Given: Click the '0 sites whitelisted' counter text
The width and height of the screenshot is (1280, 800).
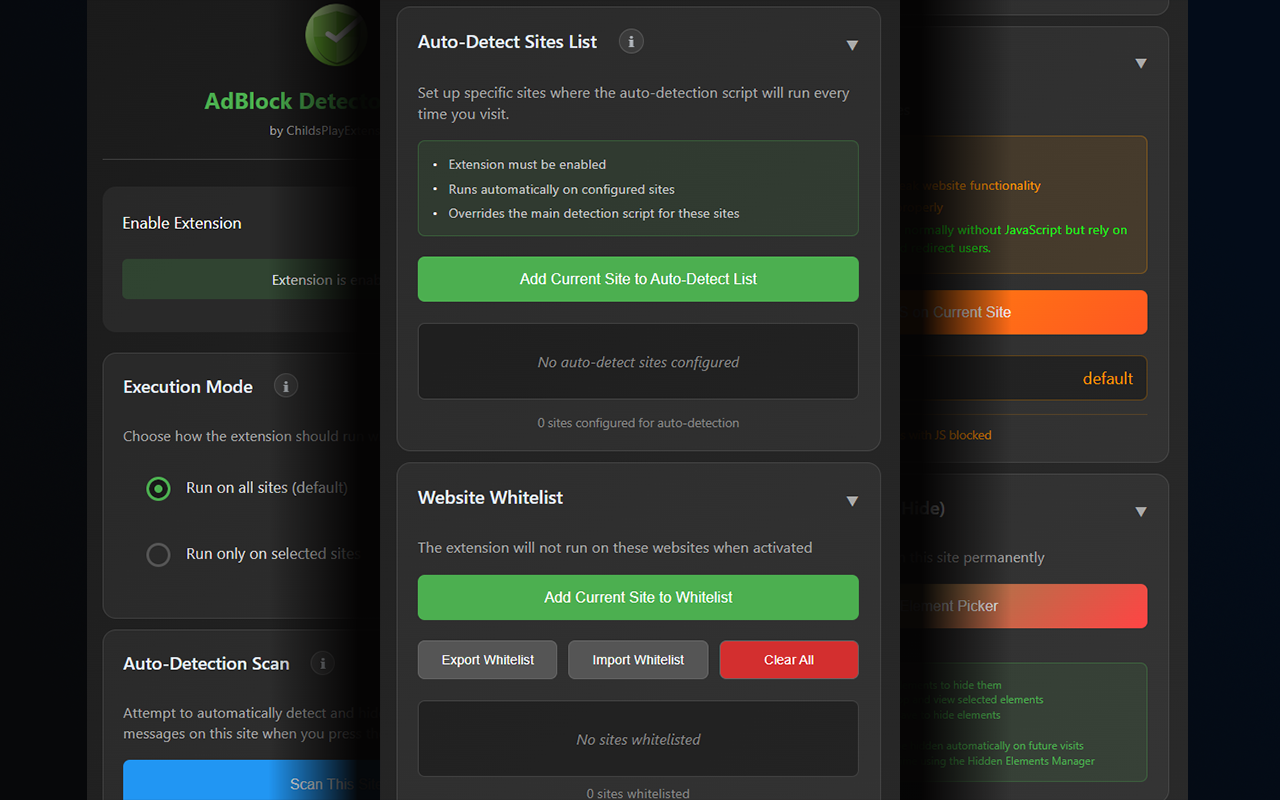Looking at the screenshot, I should click(x=638, y=794).
